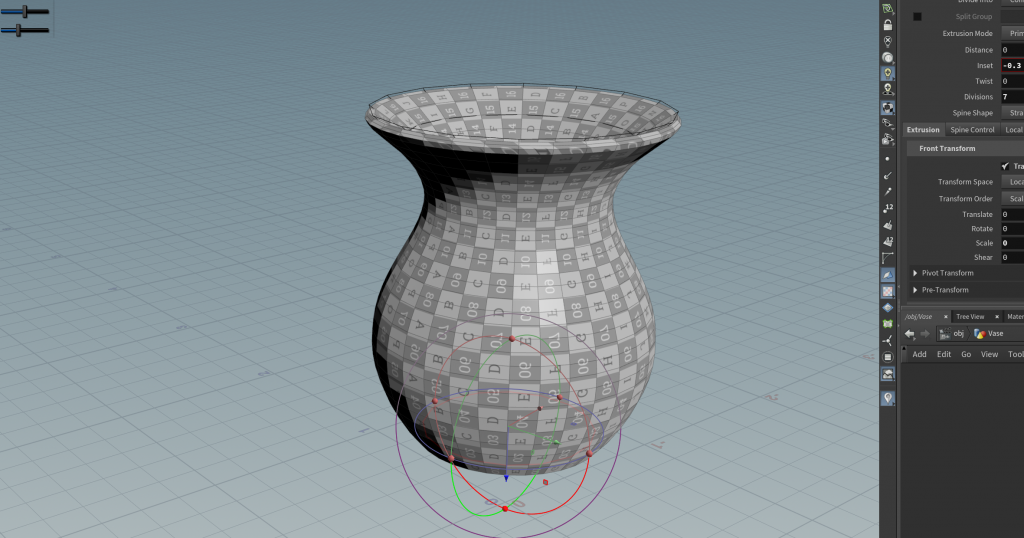Toggle the light bulb display icon
The width and height of the screenshot is (1024, 538).
[x=887, y=74]
